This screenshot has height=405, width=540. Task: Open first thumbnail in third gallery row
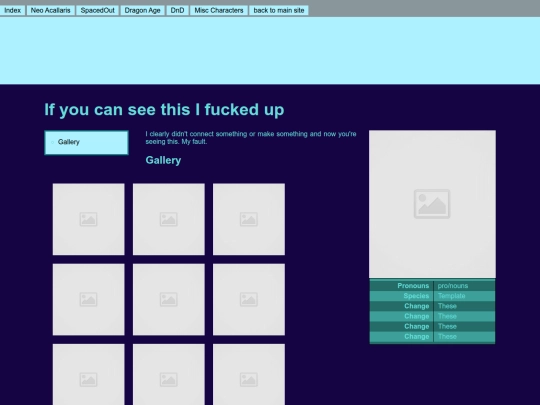tap(89, 374)
